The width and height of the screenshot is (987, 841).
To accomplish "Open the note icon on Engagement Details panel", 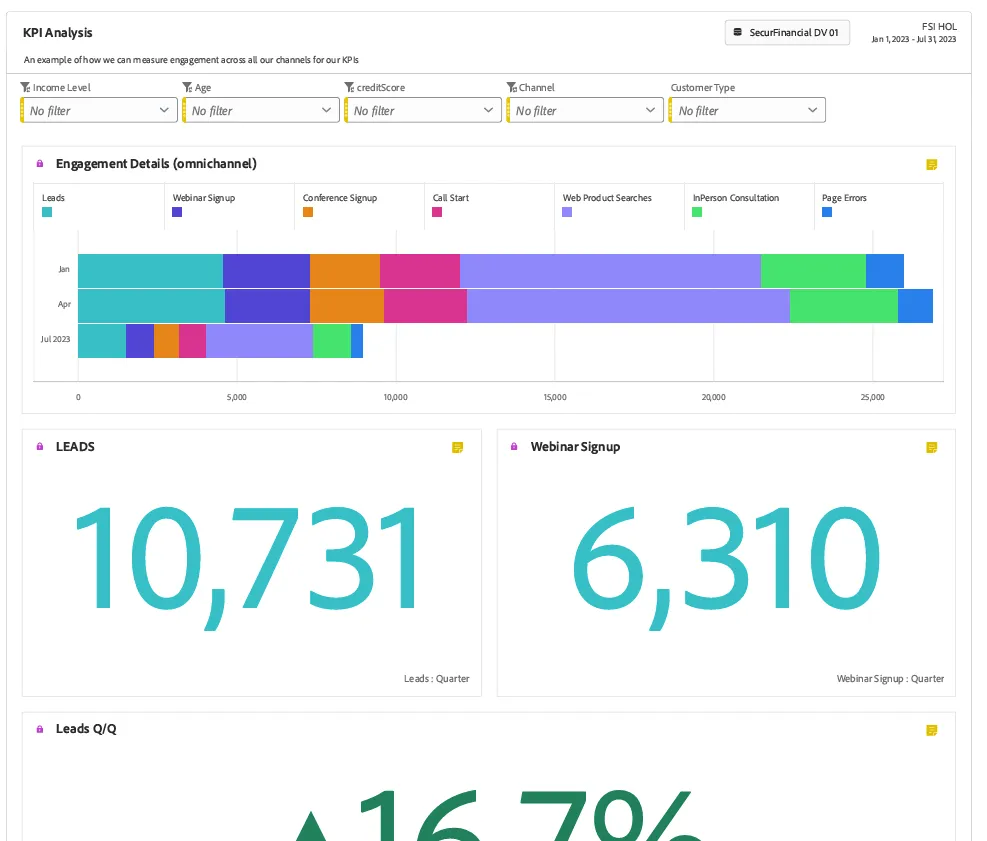I will click(x=932, y=164).
